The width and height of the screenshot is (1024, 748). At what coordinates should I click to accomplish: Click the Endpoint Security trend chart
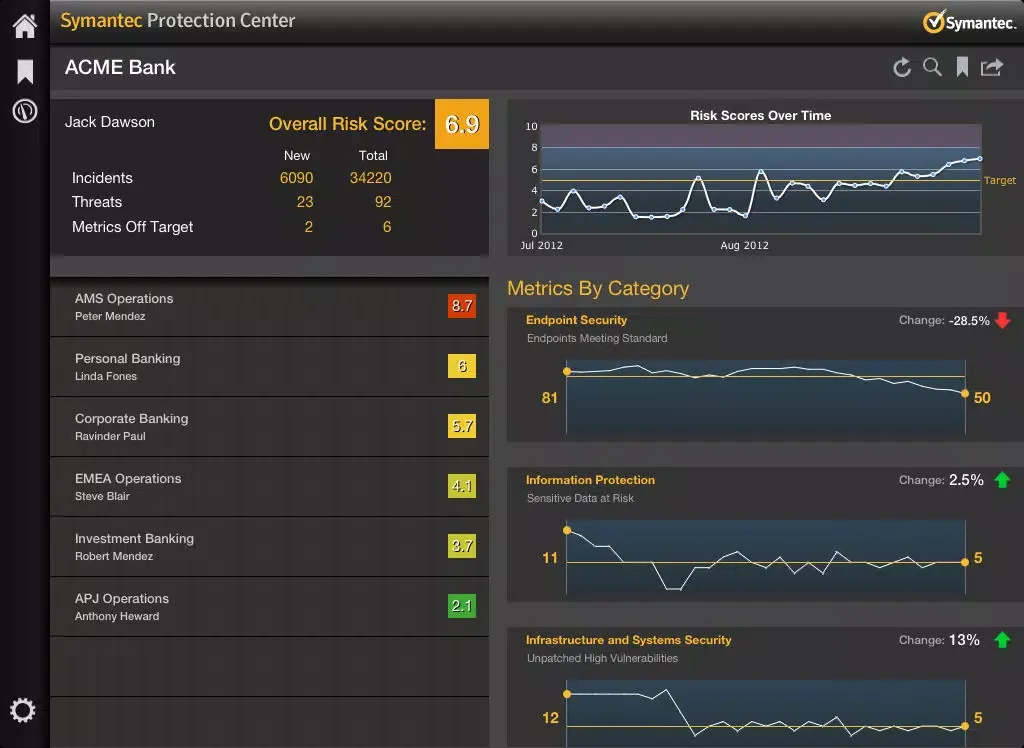point(765,397)
